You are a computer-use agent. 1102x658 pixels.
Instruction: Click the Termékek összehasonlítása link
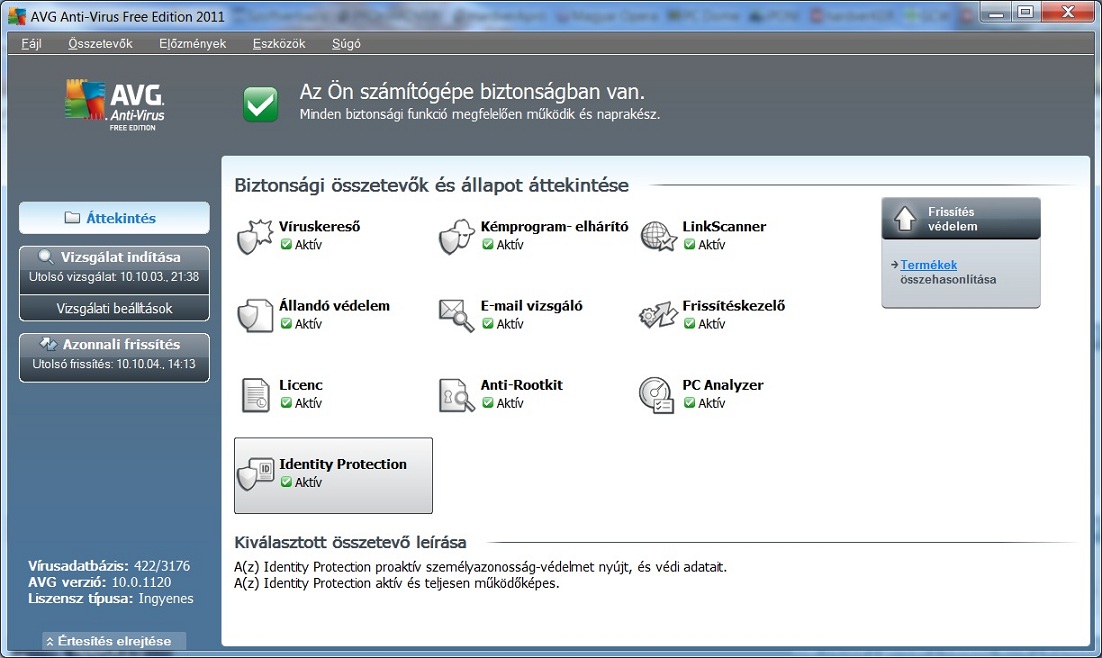[929, 265]
